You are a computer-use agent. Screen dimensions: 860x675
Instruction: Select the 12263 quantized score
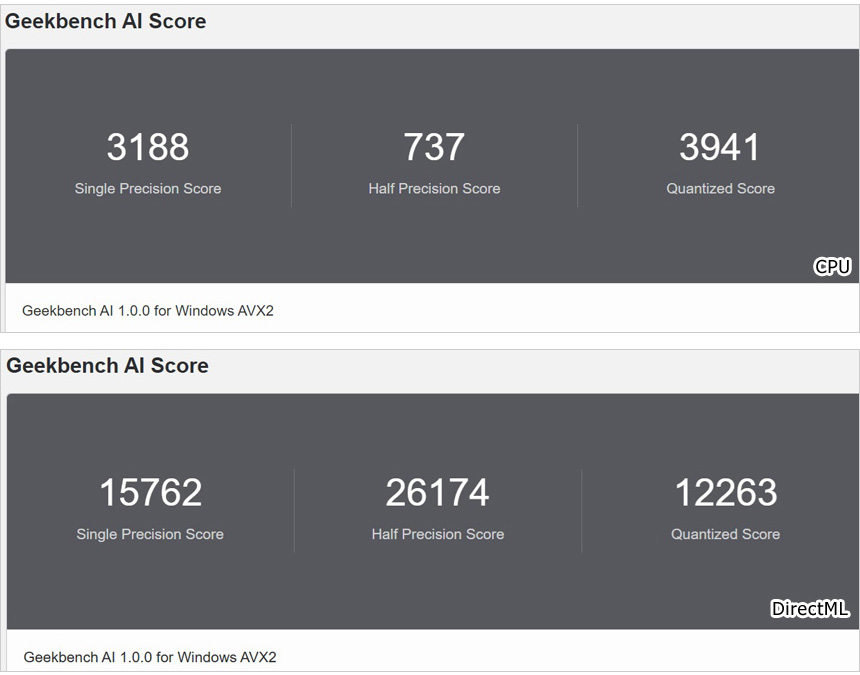pyautogui.click(x=726, y=492)
